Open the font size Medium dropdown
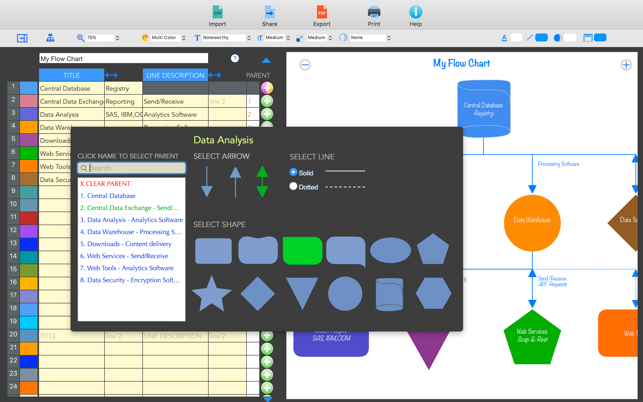 pyautogui.click(x=277, y=38)
